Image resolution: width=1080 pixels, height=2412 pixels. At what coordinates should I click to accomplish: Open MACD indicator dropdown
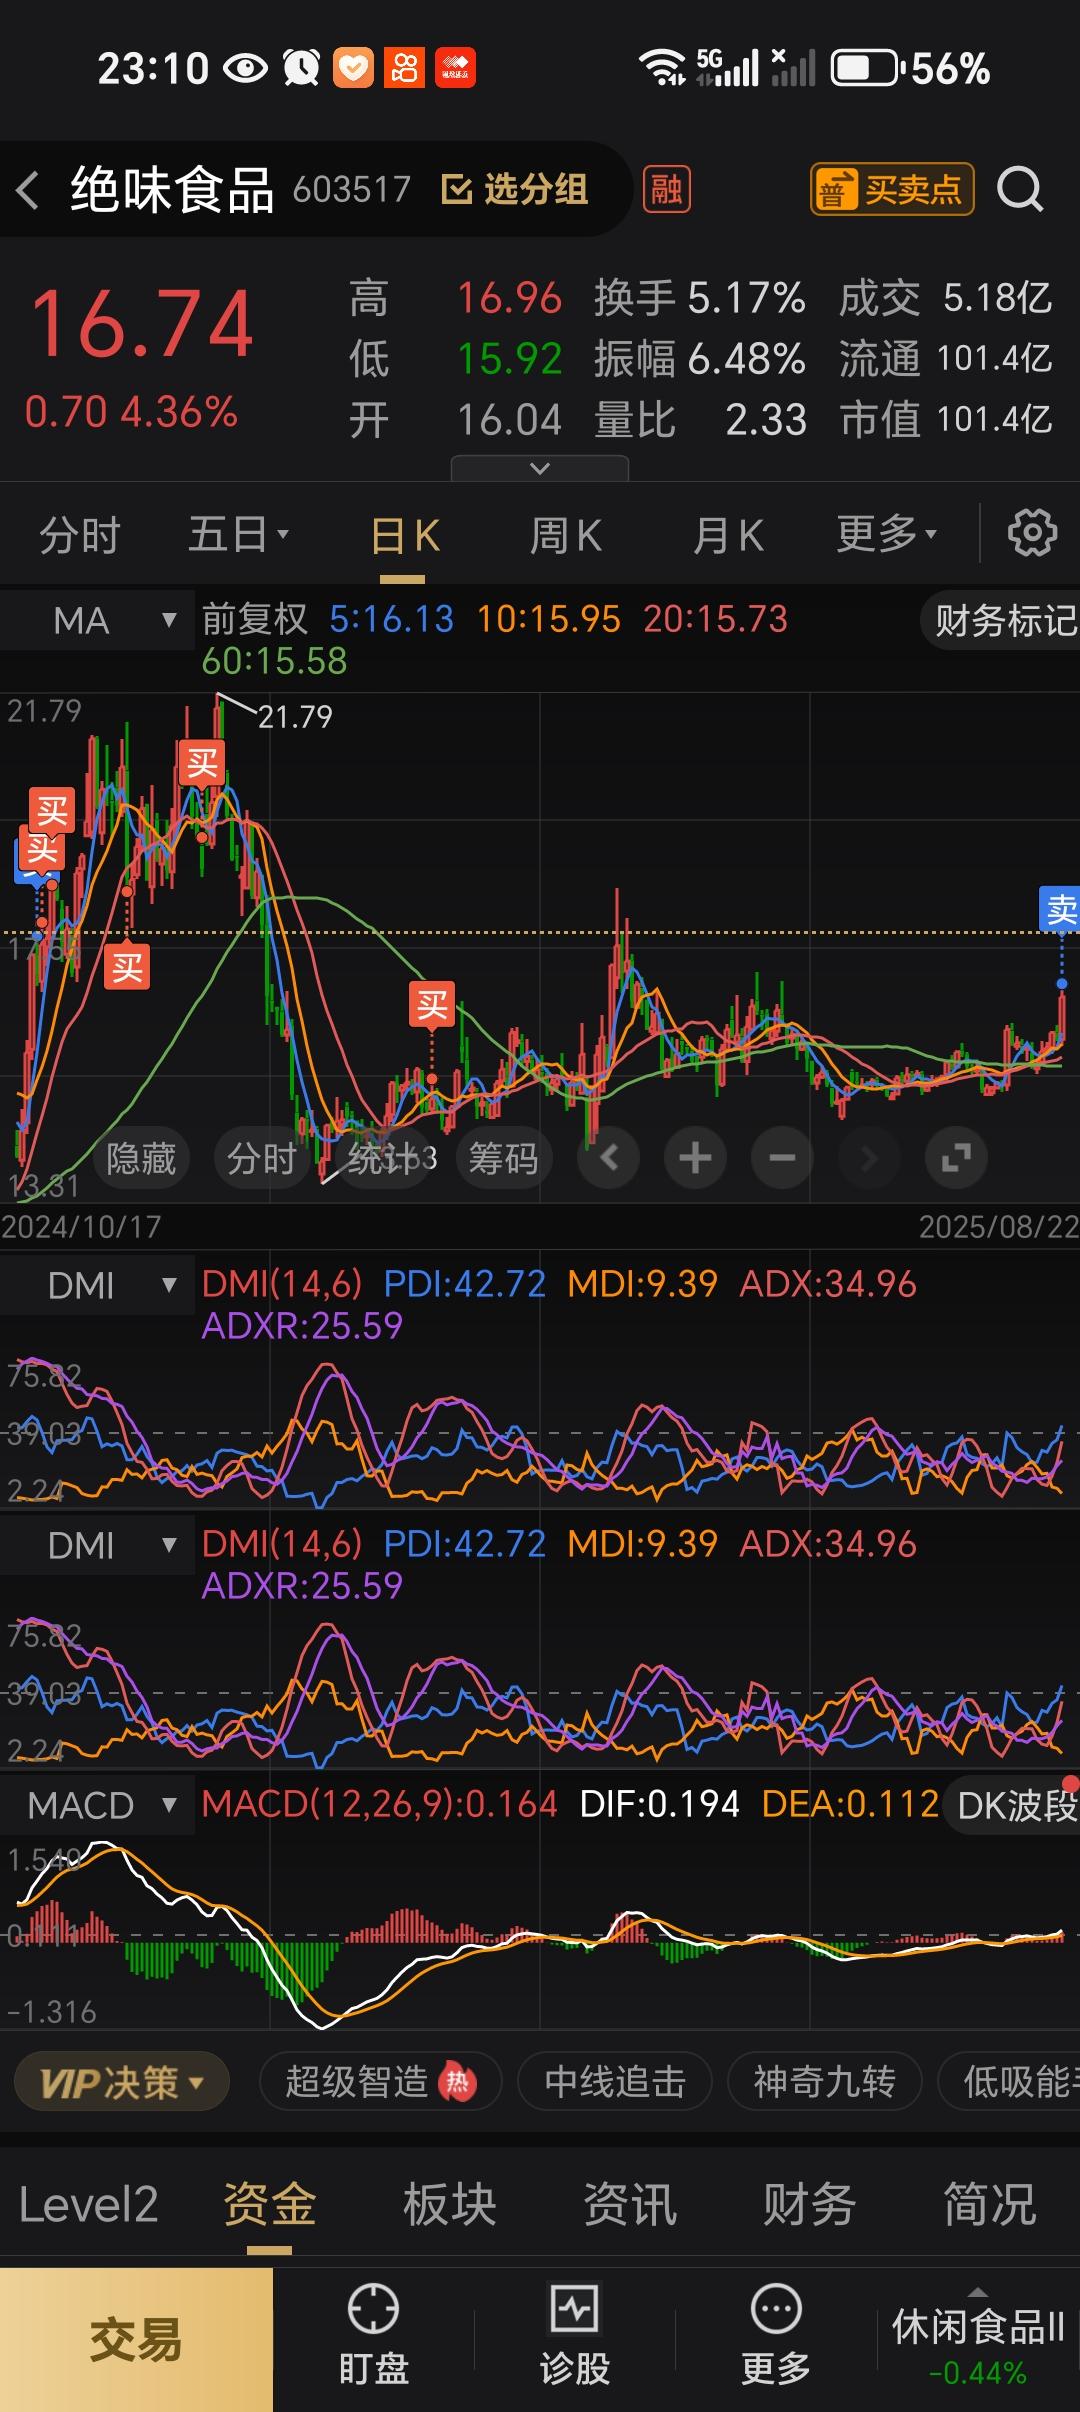click(x=97, y=1805)
